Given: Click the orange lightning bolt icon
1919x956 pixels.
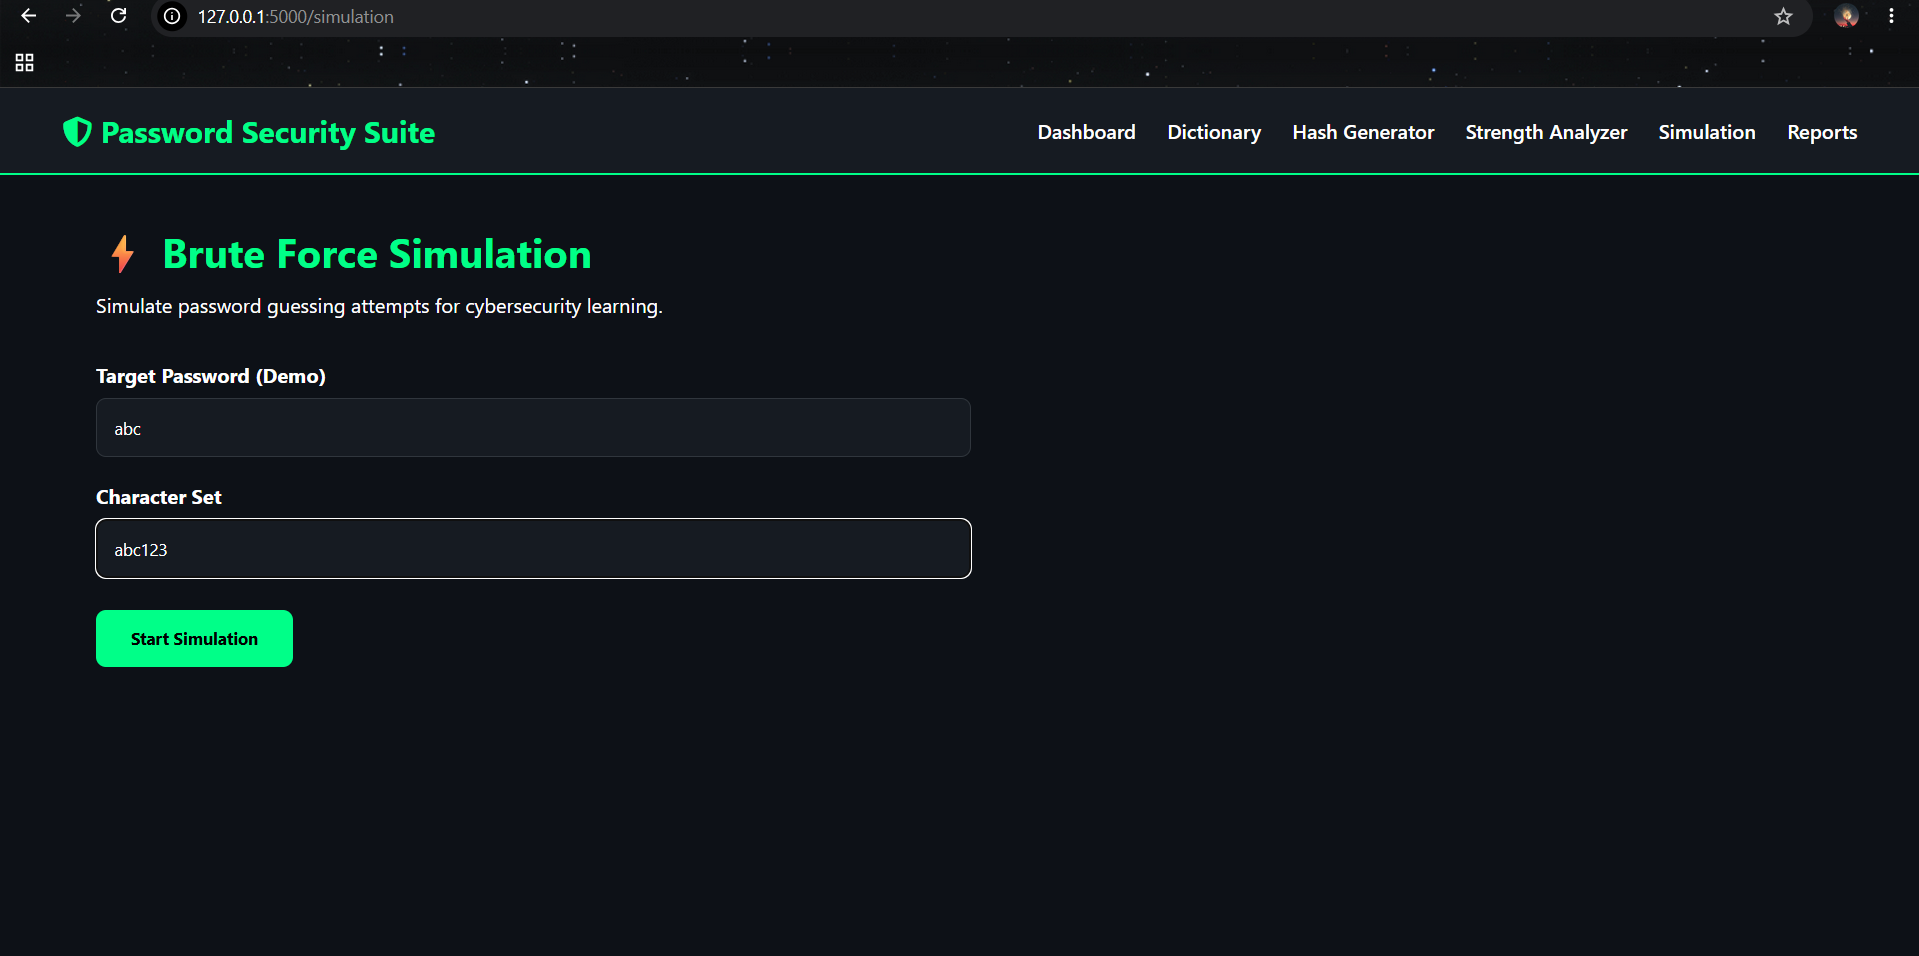Looking at the screenshot, I should [122, 254].
